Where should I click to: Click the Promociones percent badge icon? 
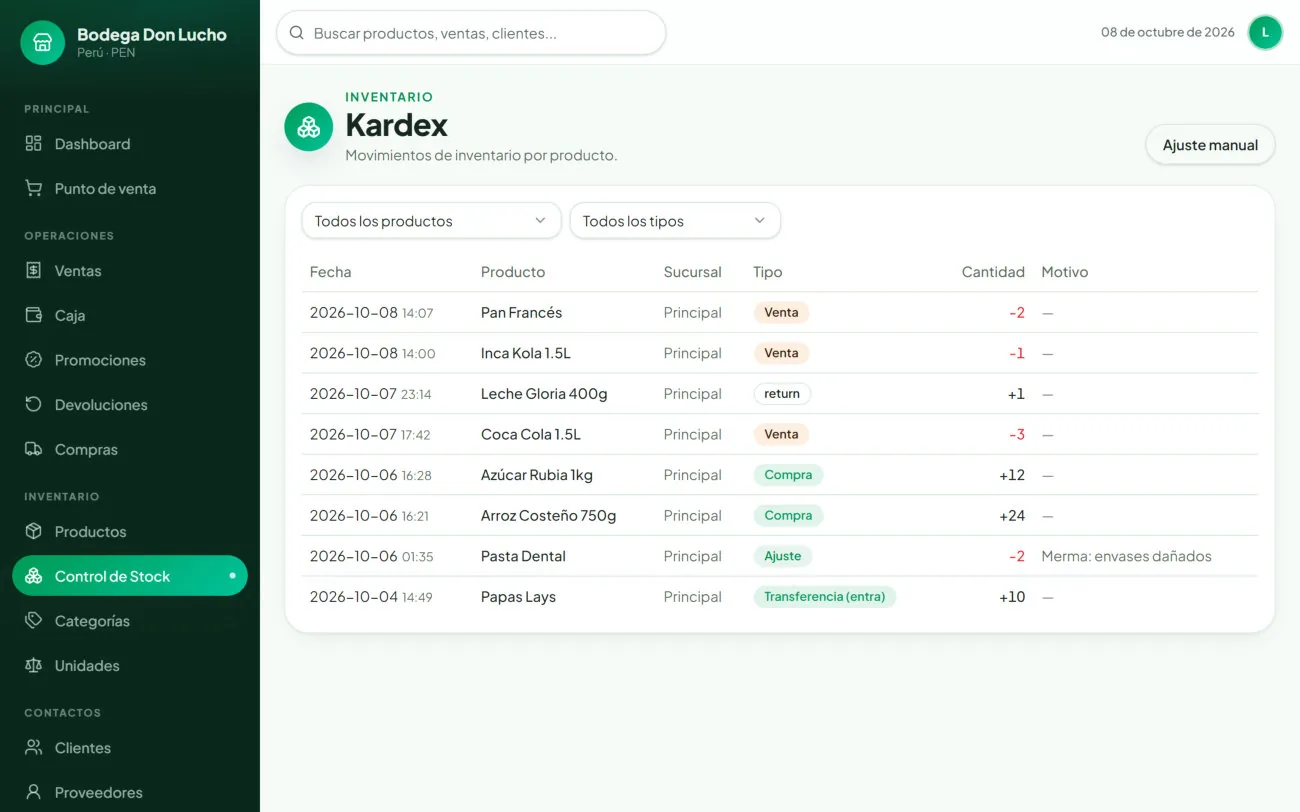[34, 360]
